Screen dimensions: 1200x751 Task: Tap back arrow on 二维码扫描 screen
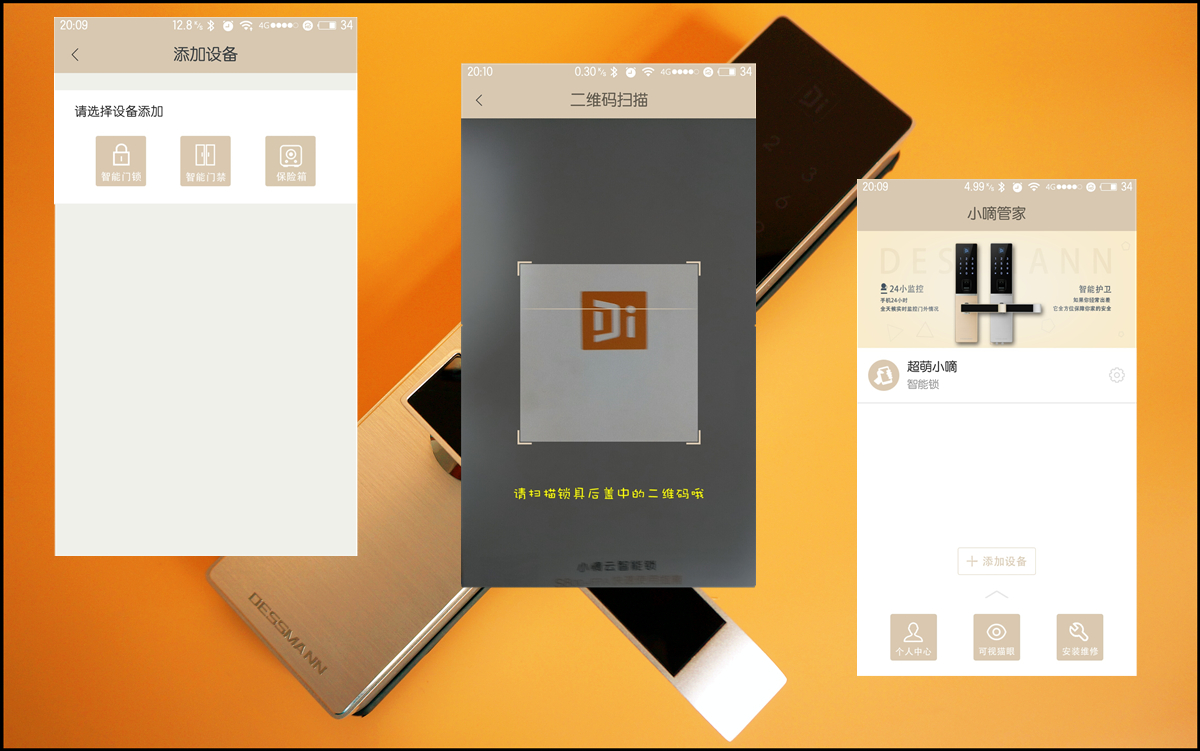[x=479, y=100]
